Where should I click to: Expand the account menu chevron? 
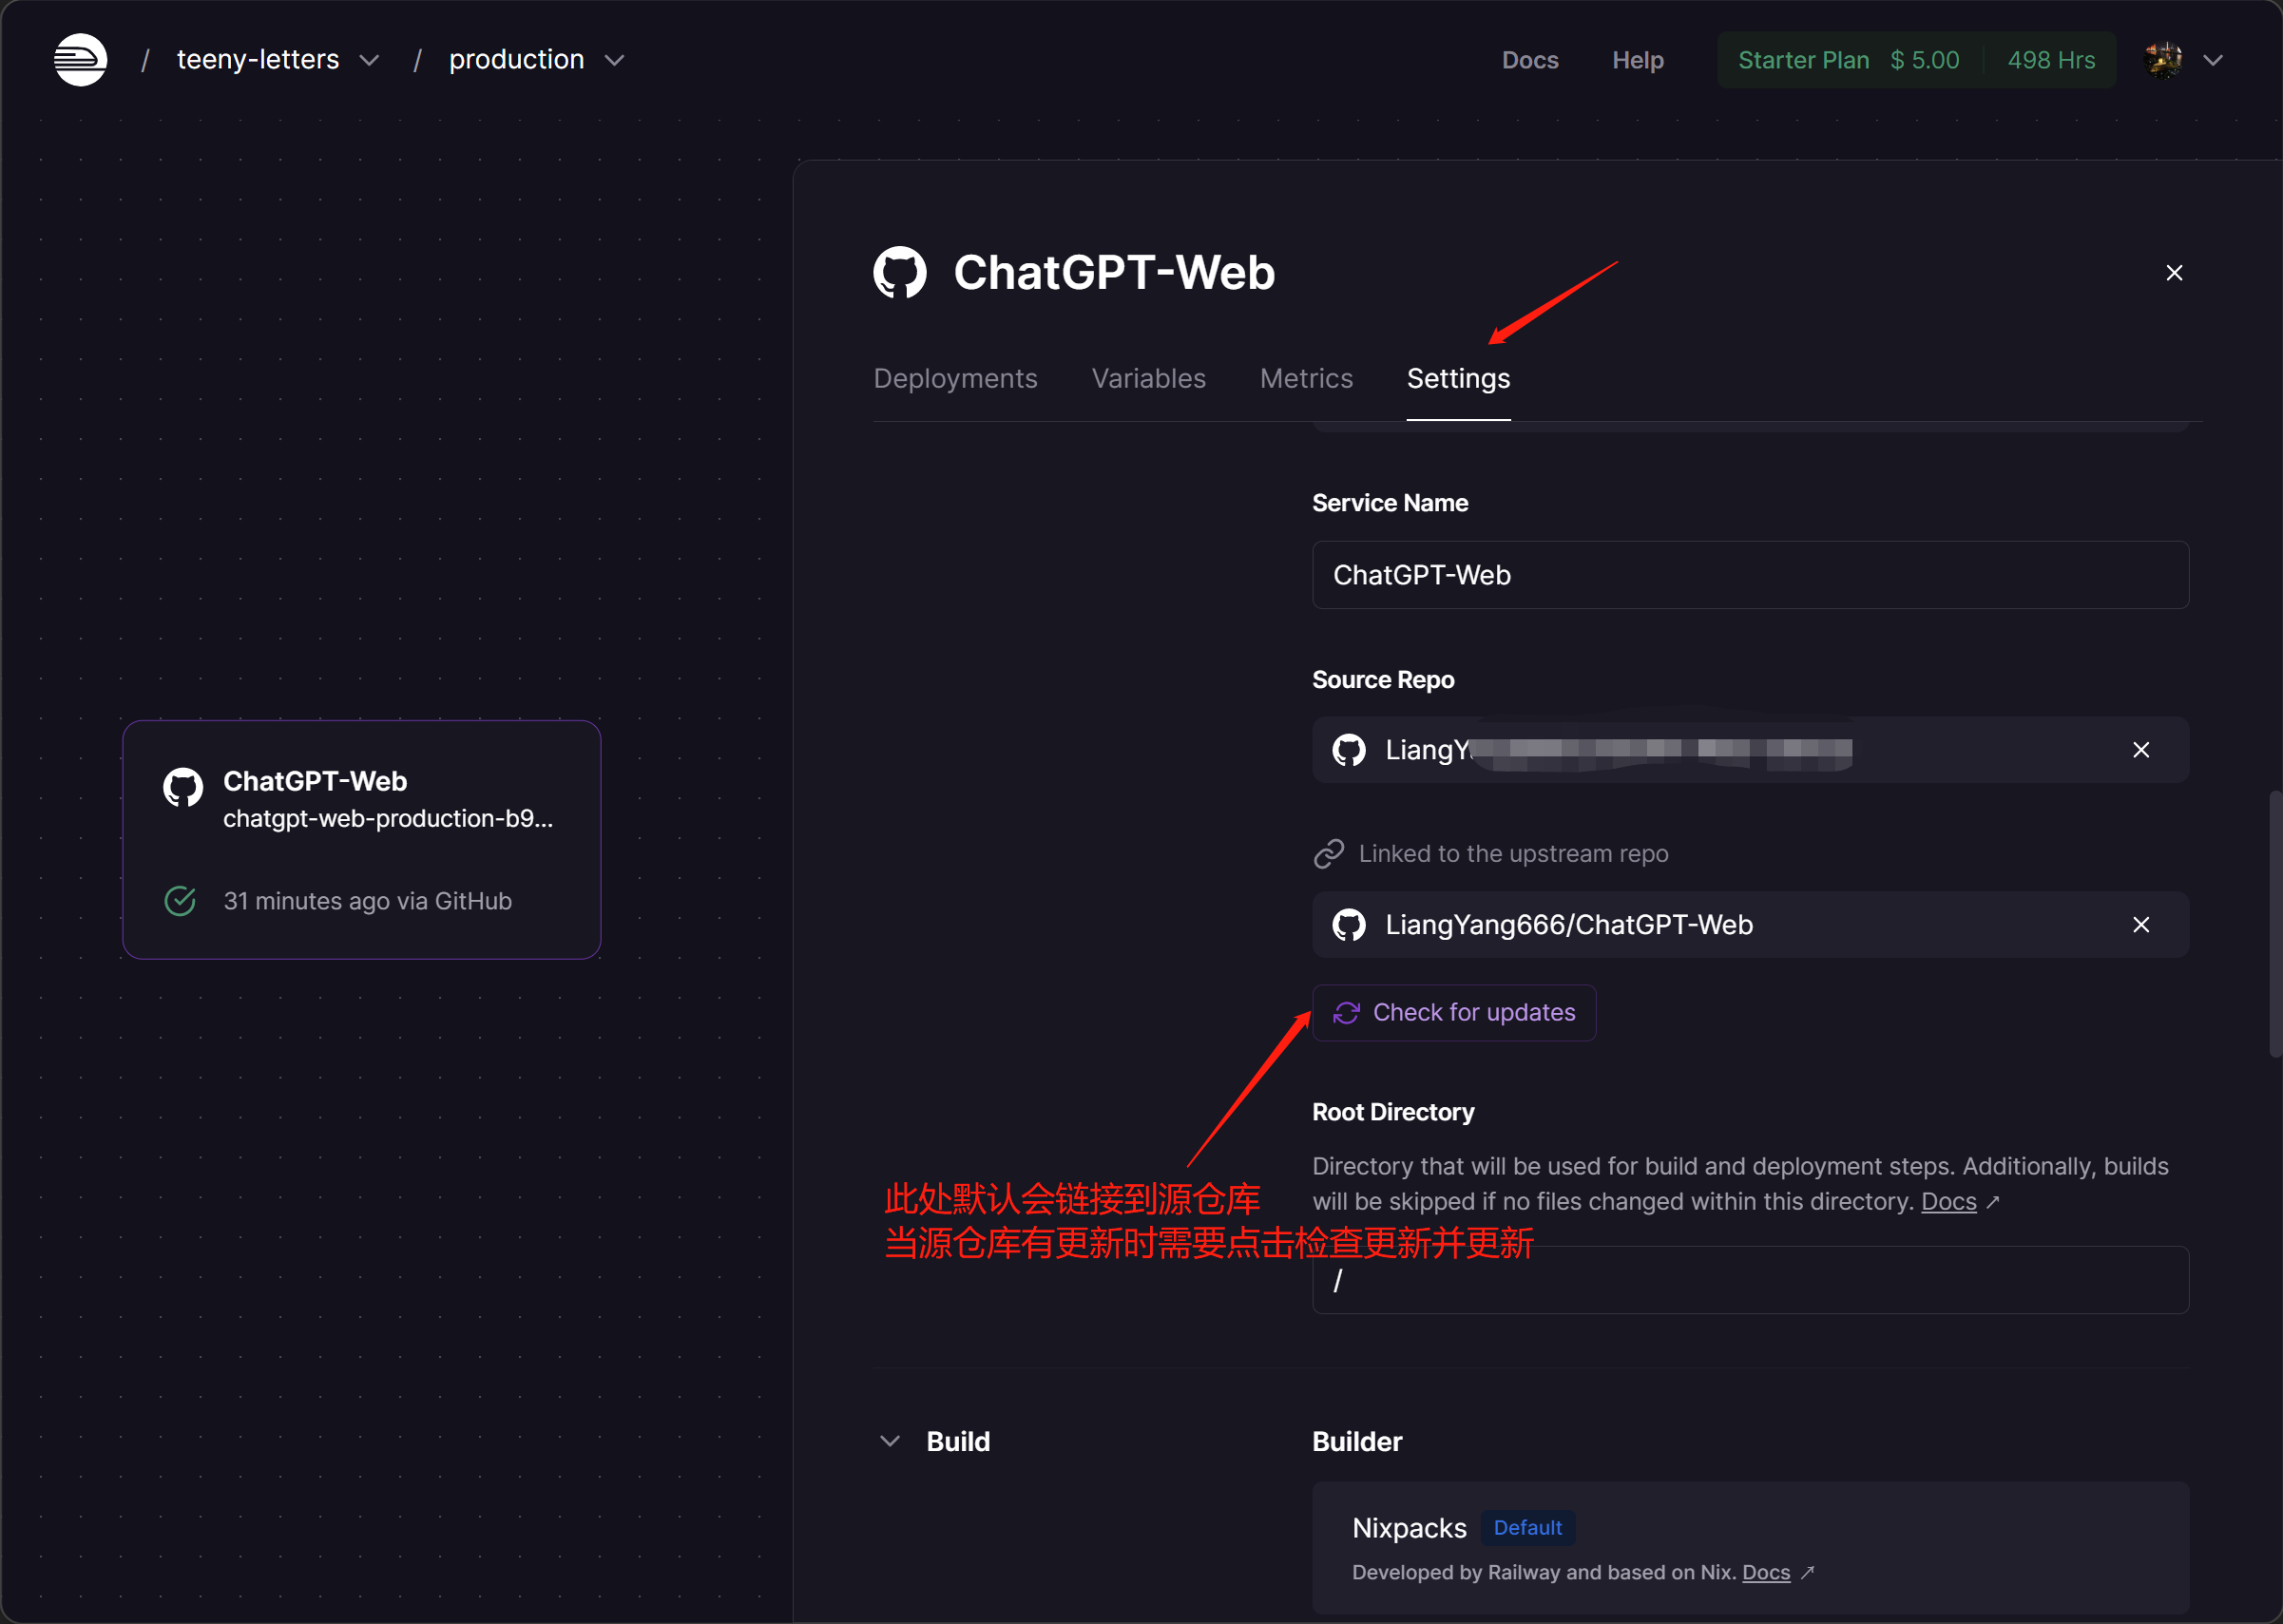click(2213, 60)
